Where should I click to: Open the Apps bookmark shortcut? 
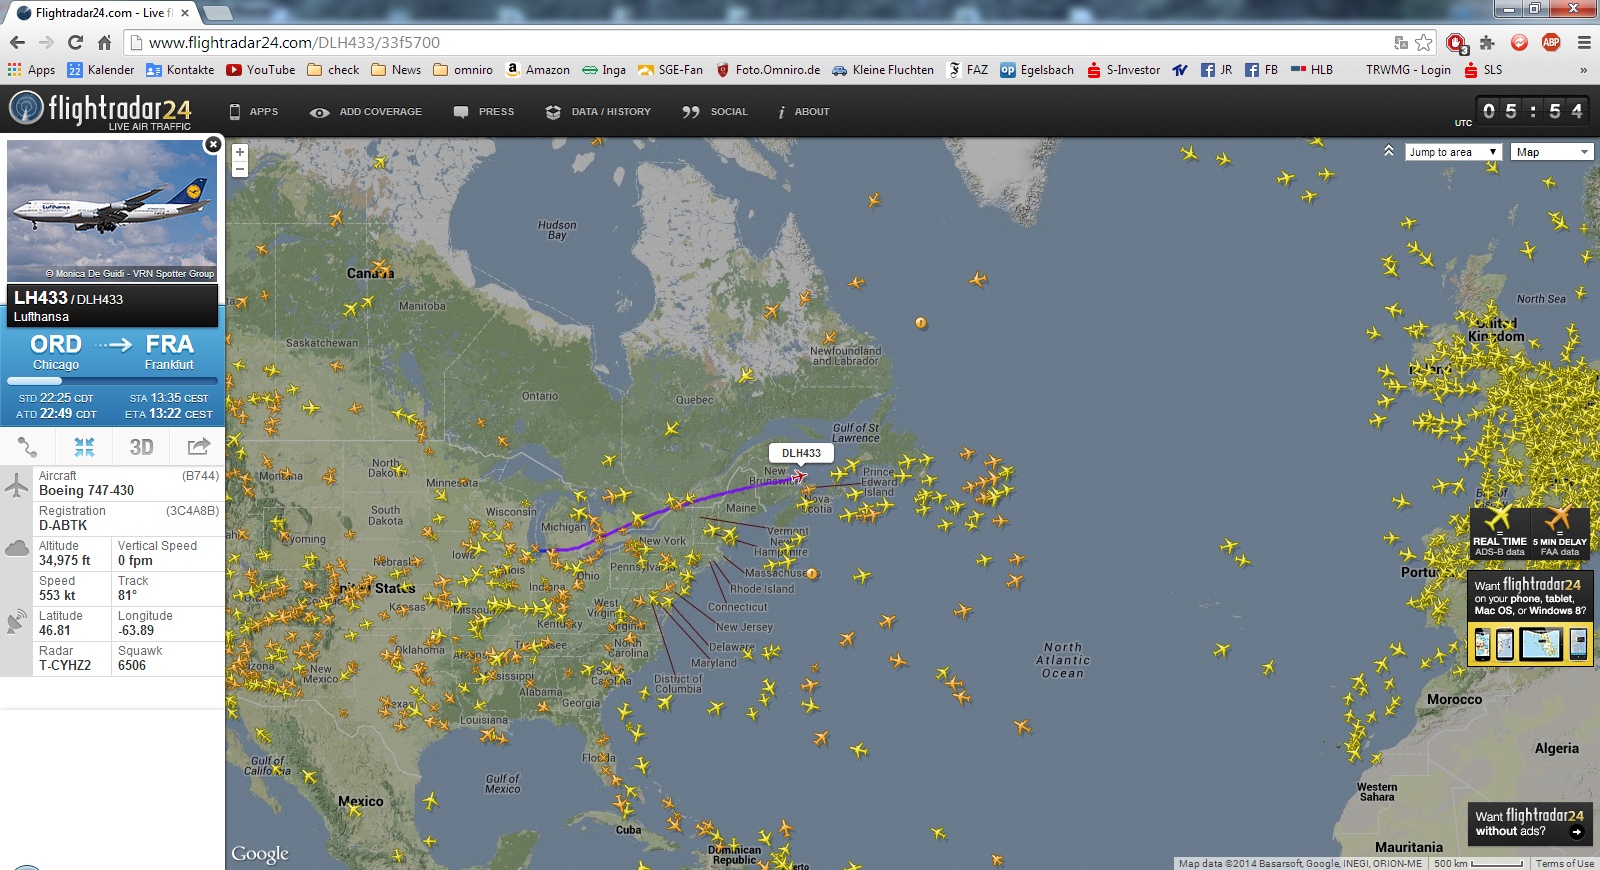click(x=31, y=70)
